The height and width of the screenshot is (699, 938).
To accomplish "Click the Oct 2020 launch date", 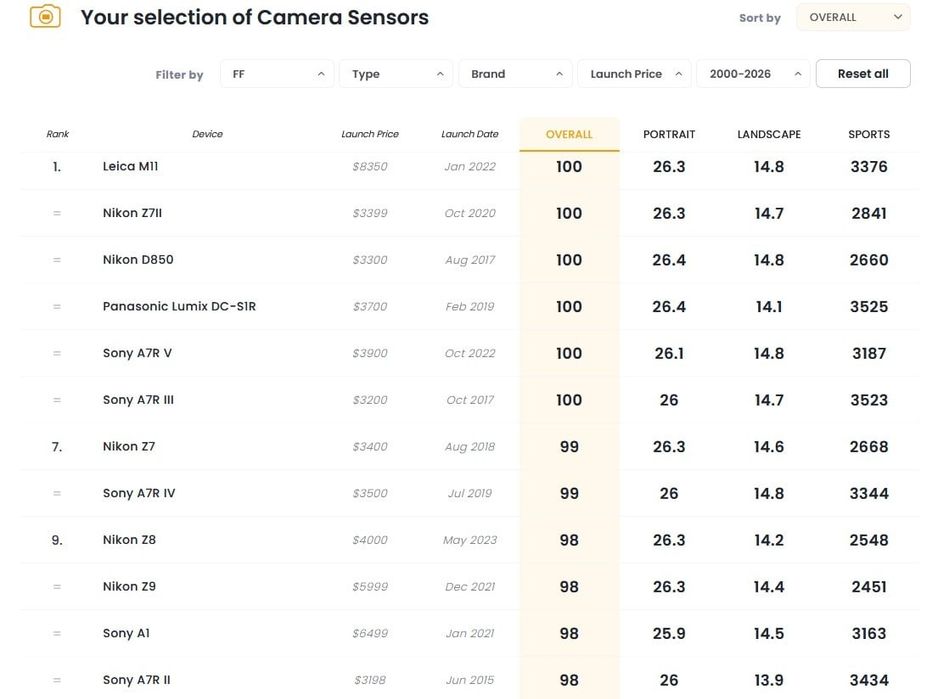I will (x=470, y=213).
